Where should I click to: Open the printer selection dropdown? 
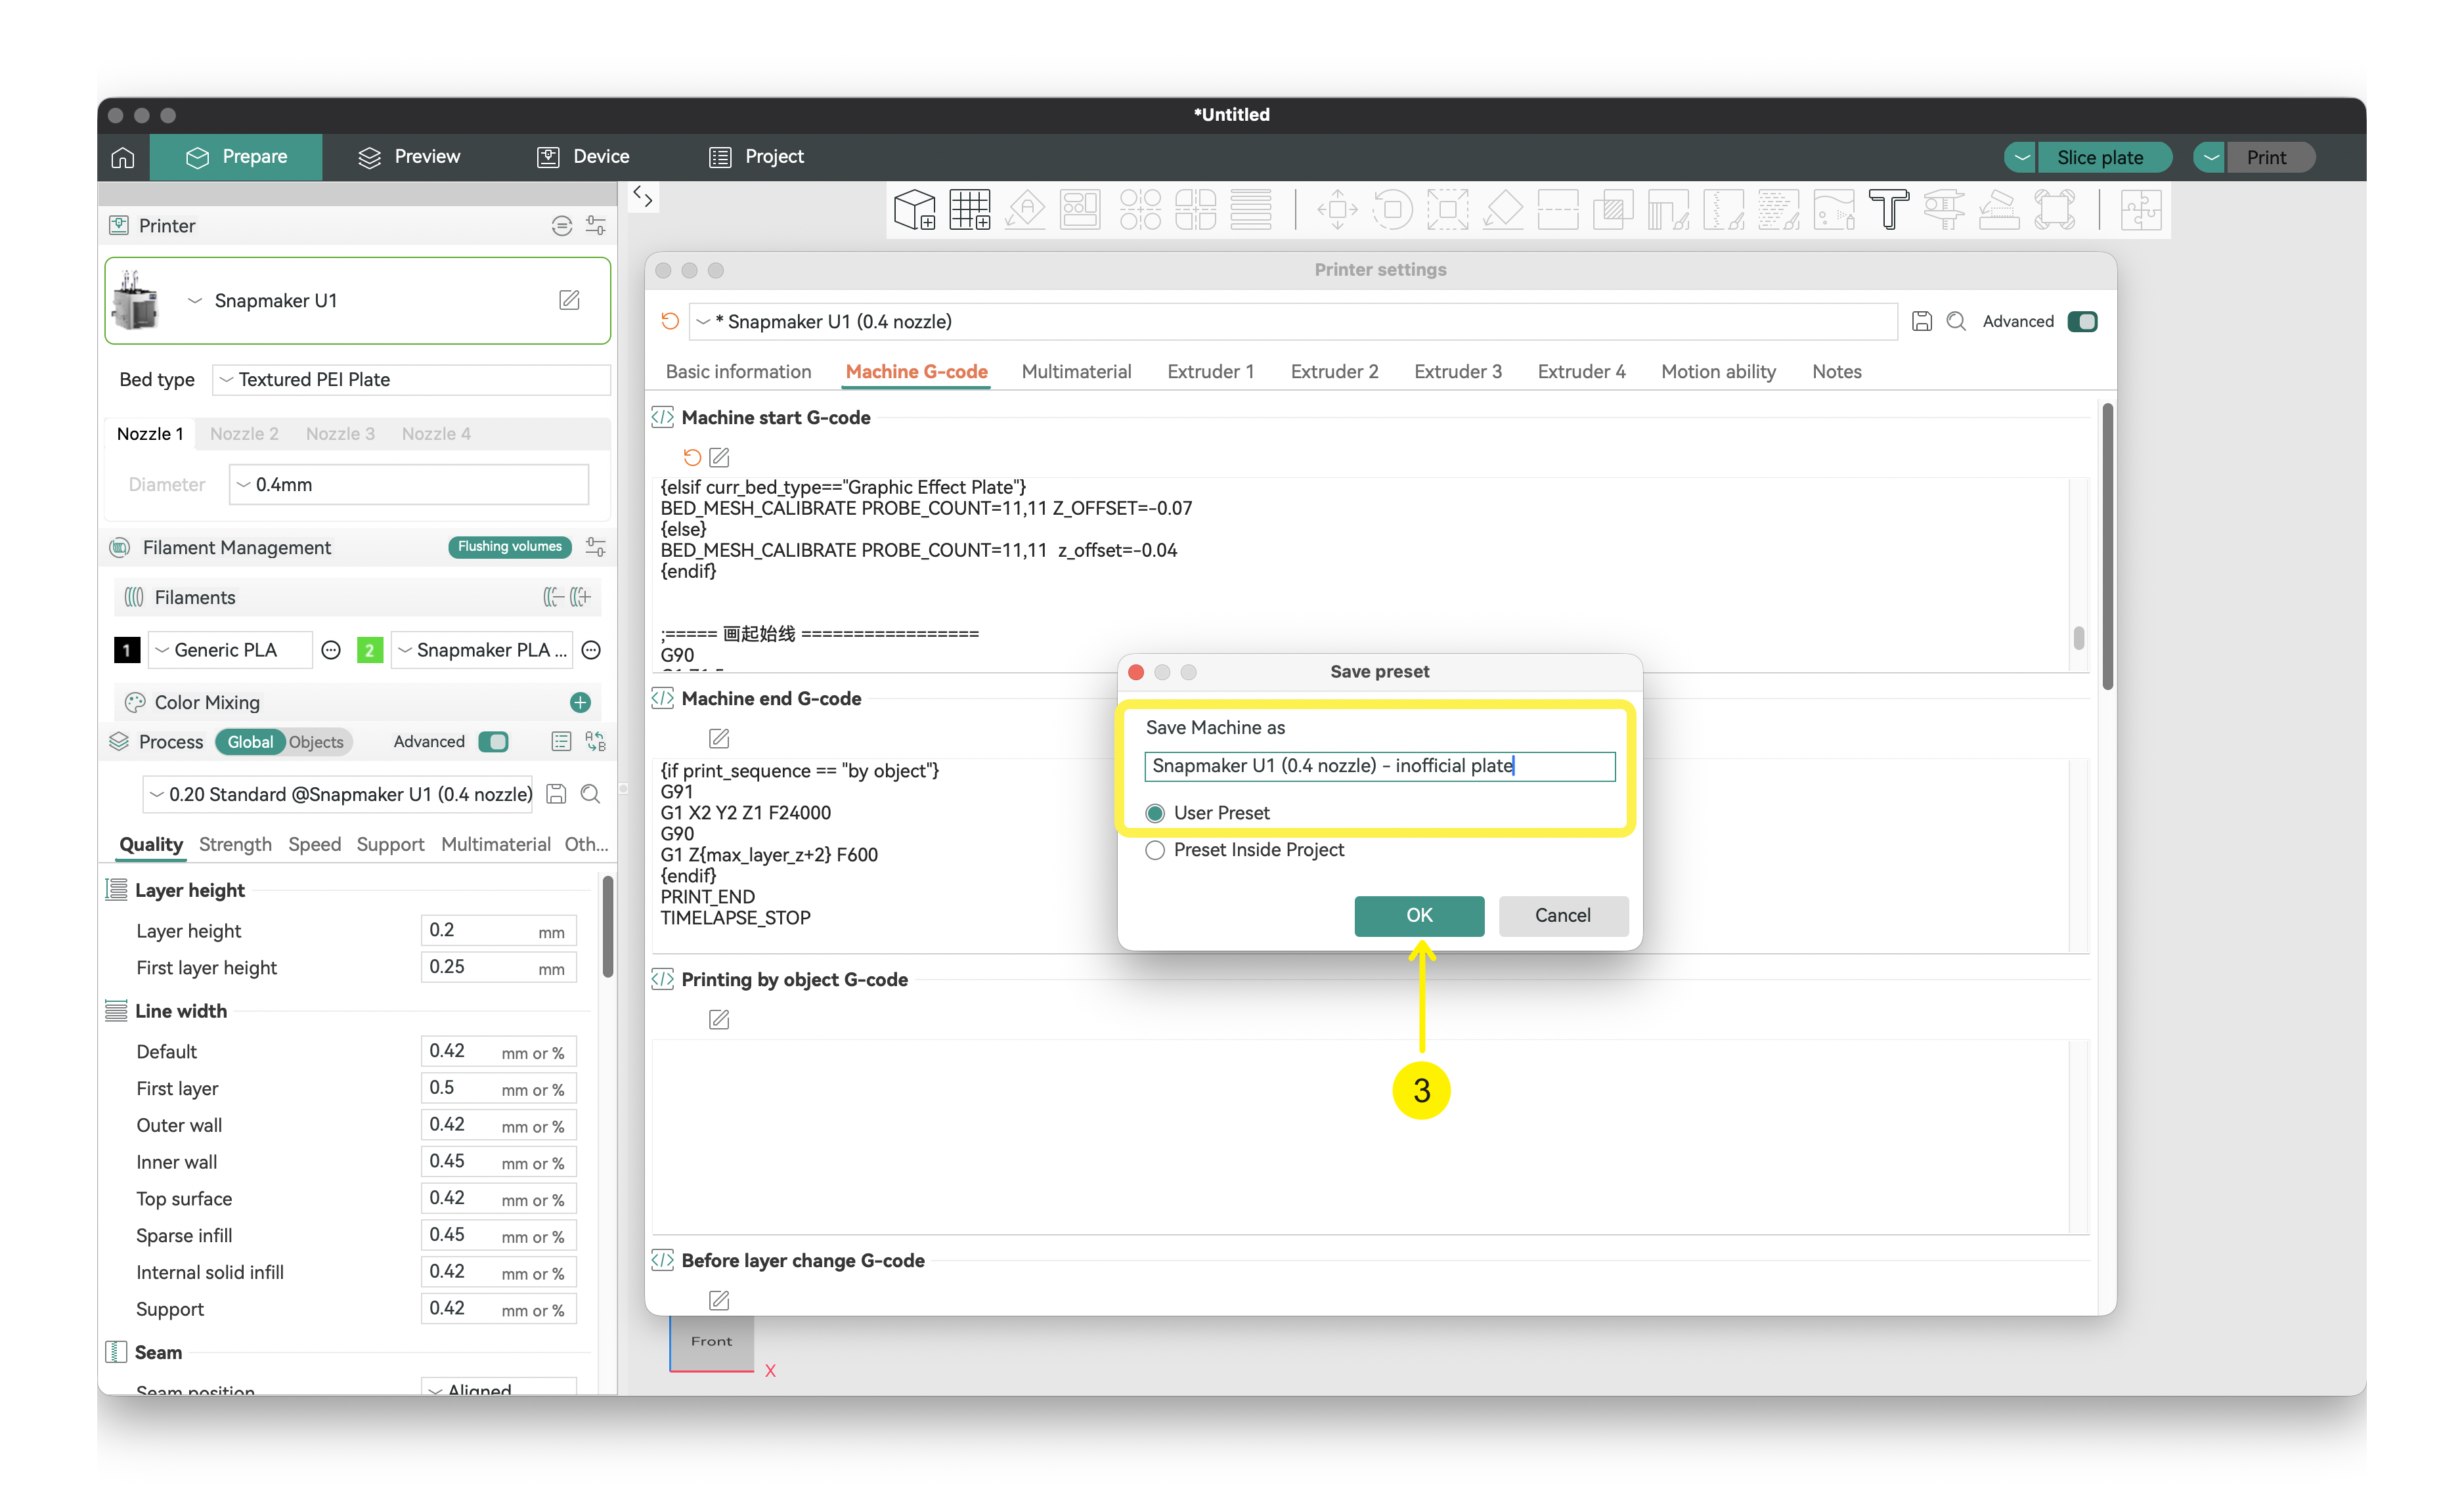click(195, 301)
